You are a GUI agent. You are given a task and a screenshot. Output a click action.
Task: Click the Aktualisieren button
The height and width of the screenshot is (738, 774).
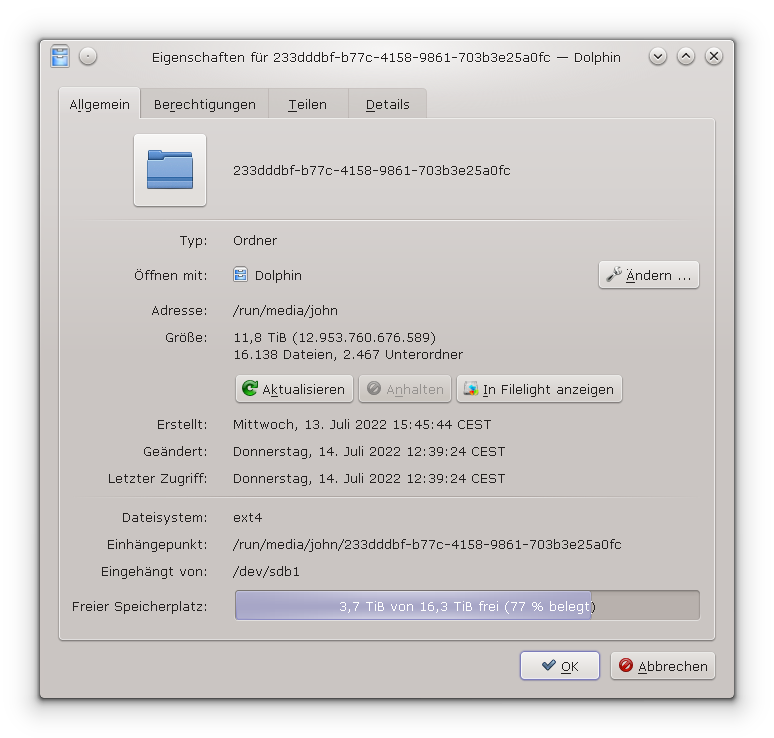tap(294, 389)
